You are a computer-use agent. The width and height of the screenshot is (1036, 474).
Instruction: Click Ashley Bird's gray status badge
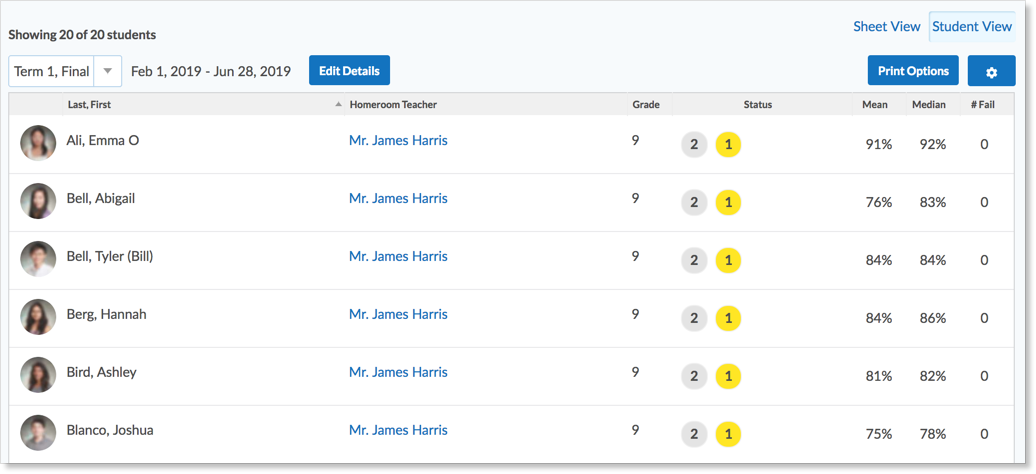[694, 376]
